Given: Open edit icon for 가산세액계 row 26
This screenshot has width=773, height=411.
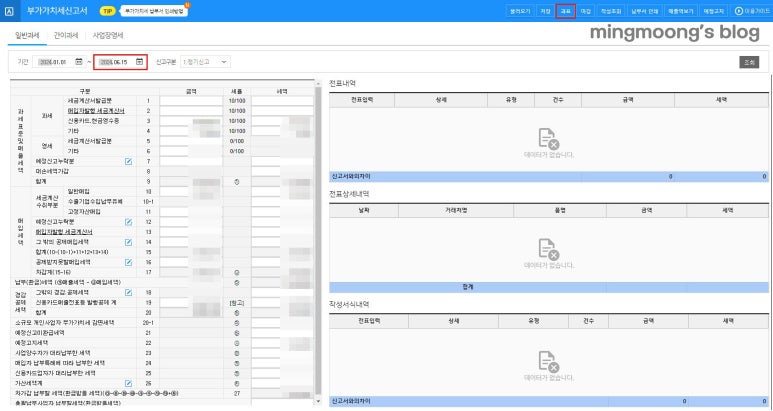Looking at the screenshot, I should (x=128, y=383).
